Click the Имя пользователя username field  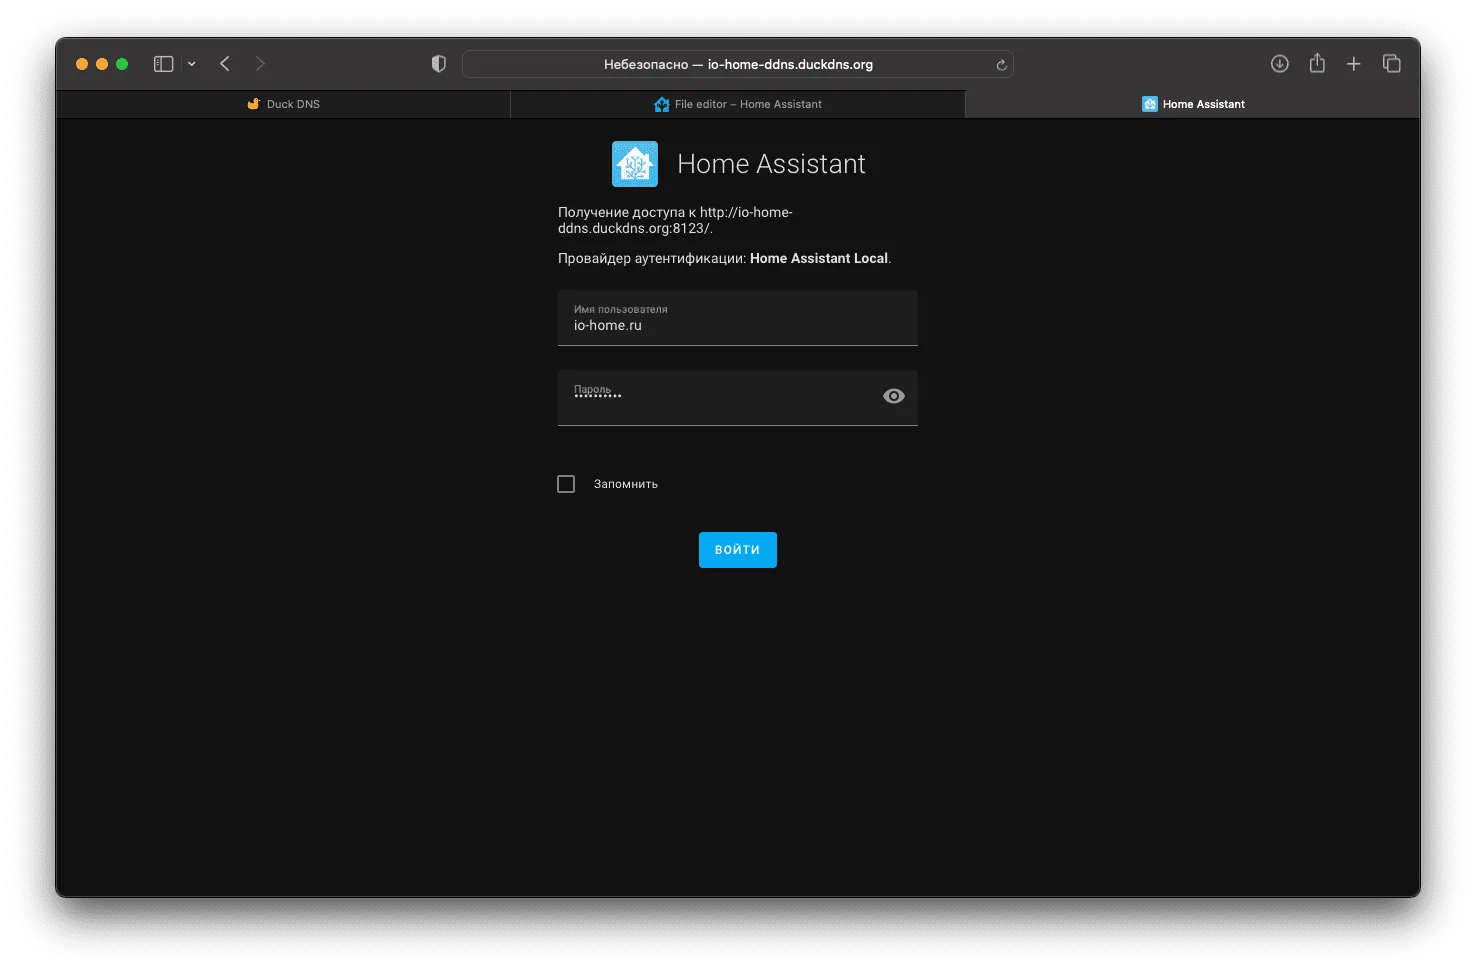pos(738,318)
